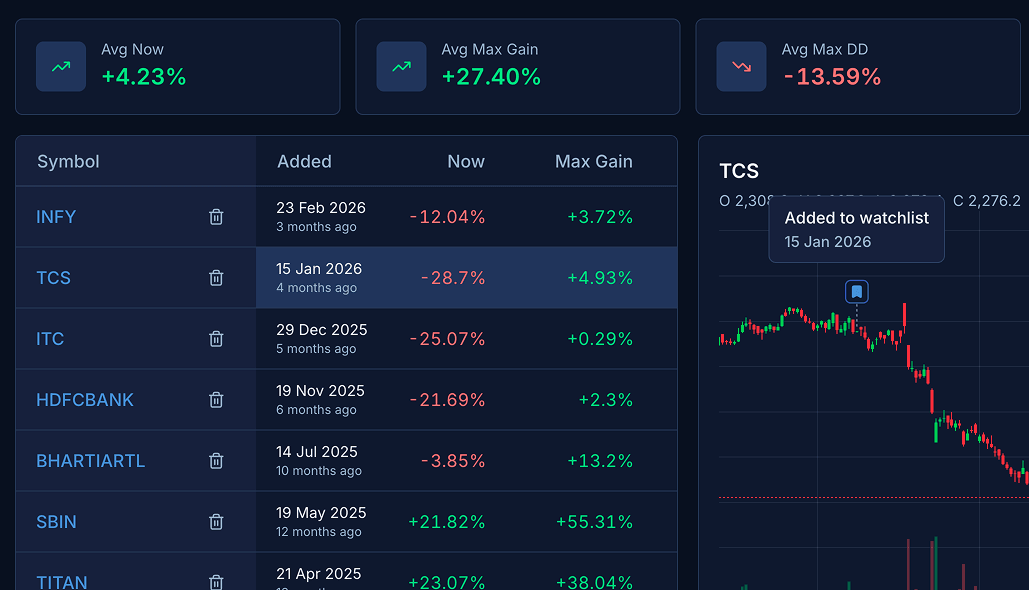Click TITAN's +23.07% Now value
Viewport: 1029px width, 590px height.
point(447,581)
